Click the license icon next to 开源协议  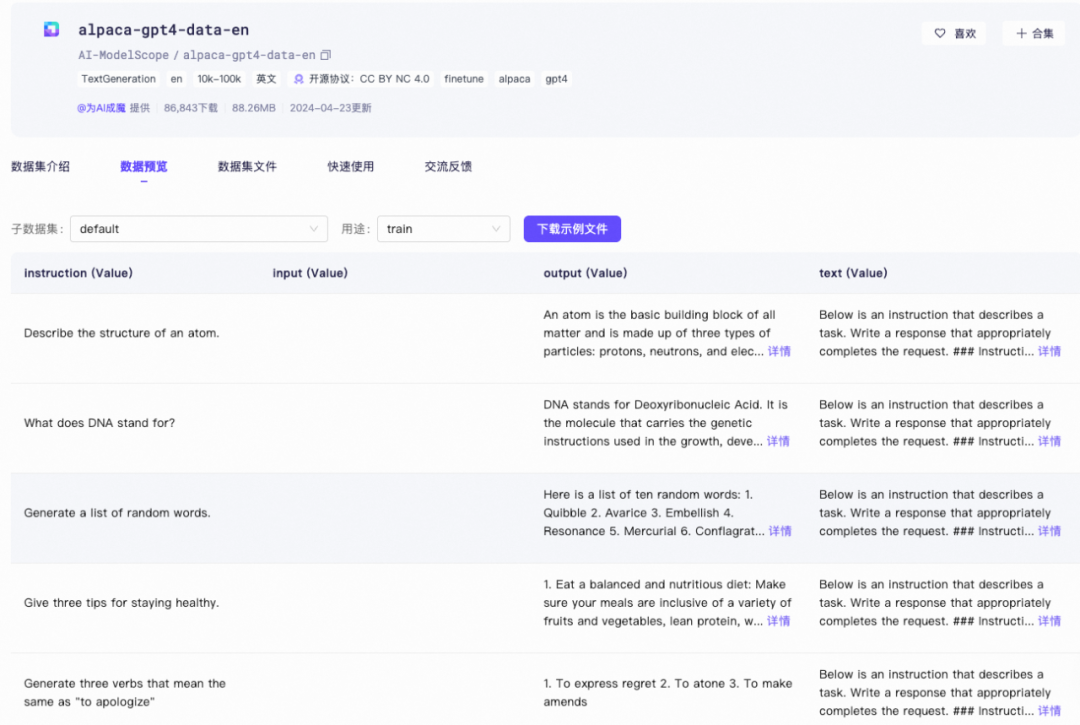point(298,79)
